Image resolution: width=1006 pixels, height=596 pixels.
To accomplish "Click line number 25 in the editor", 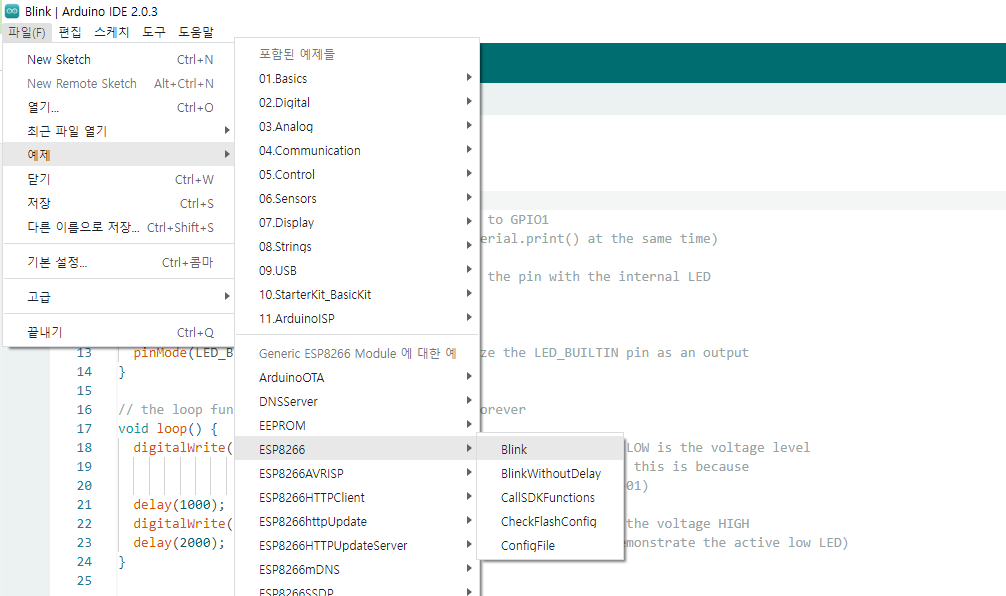I will (x=84, y=581).
